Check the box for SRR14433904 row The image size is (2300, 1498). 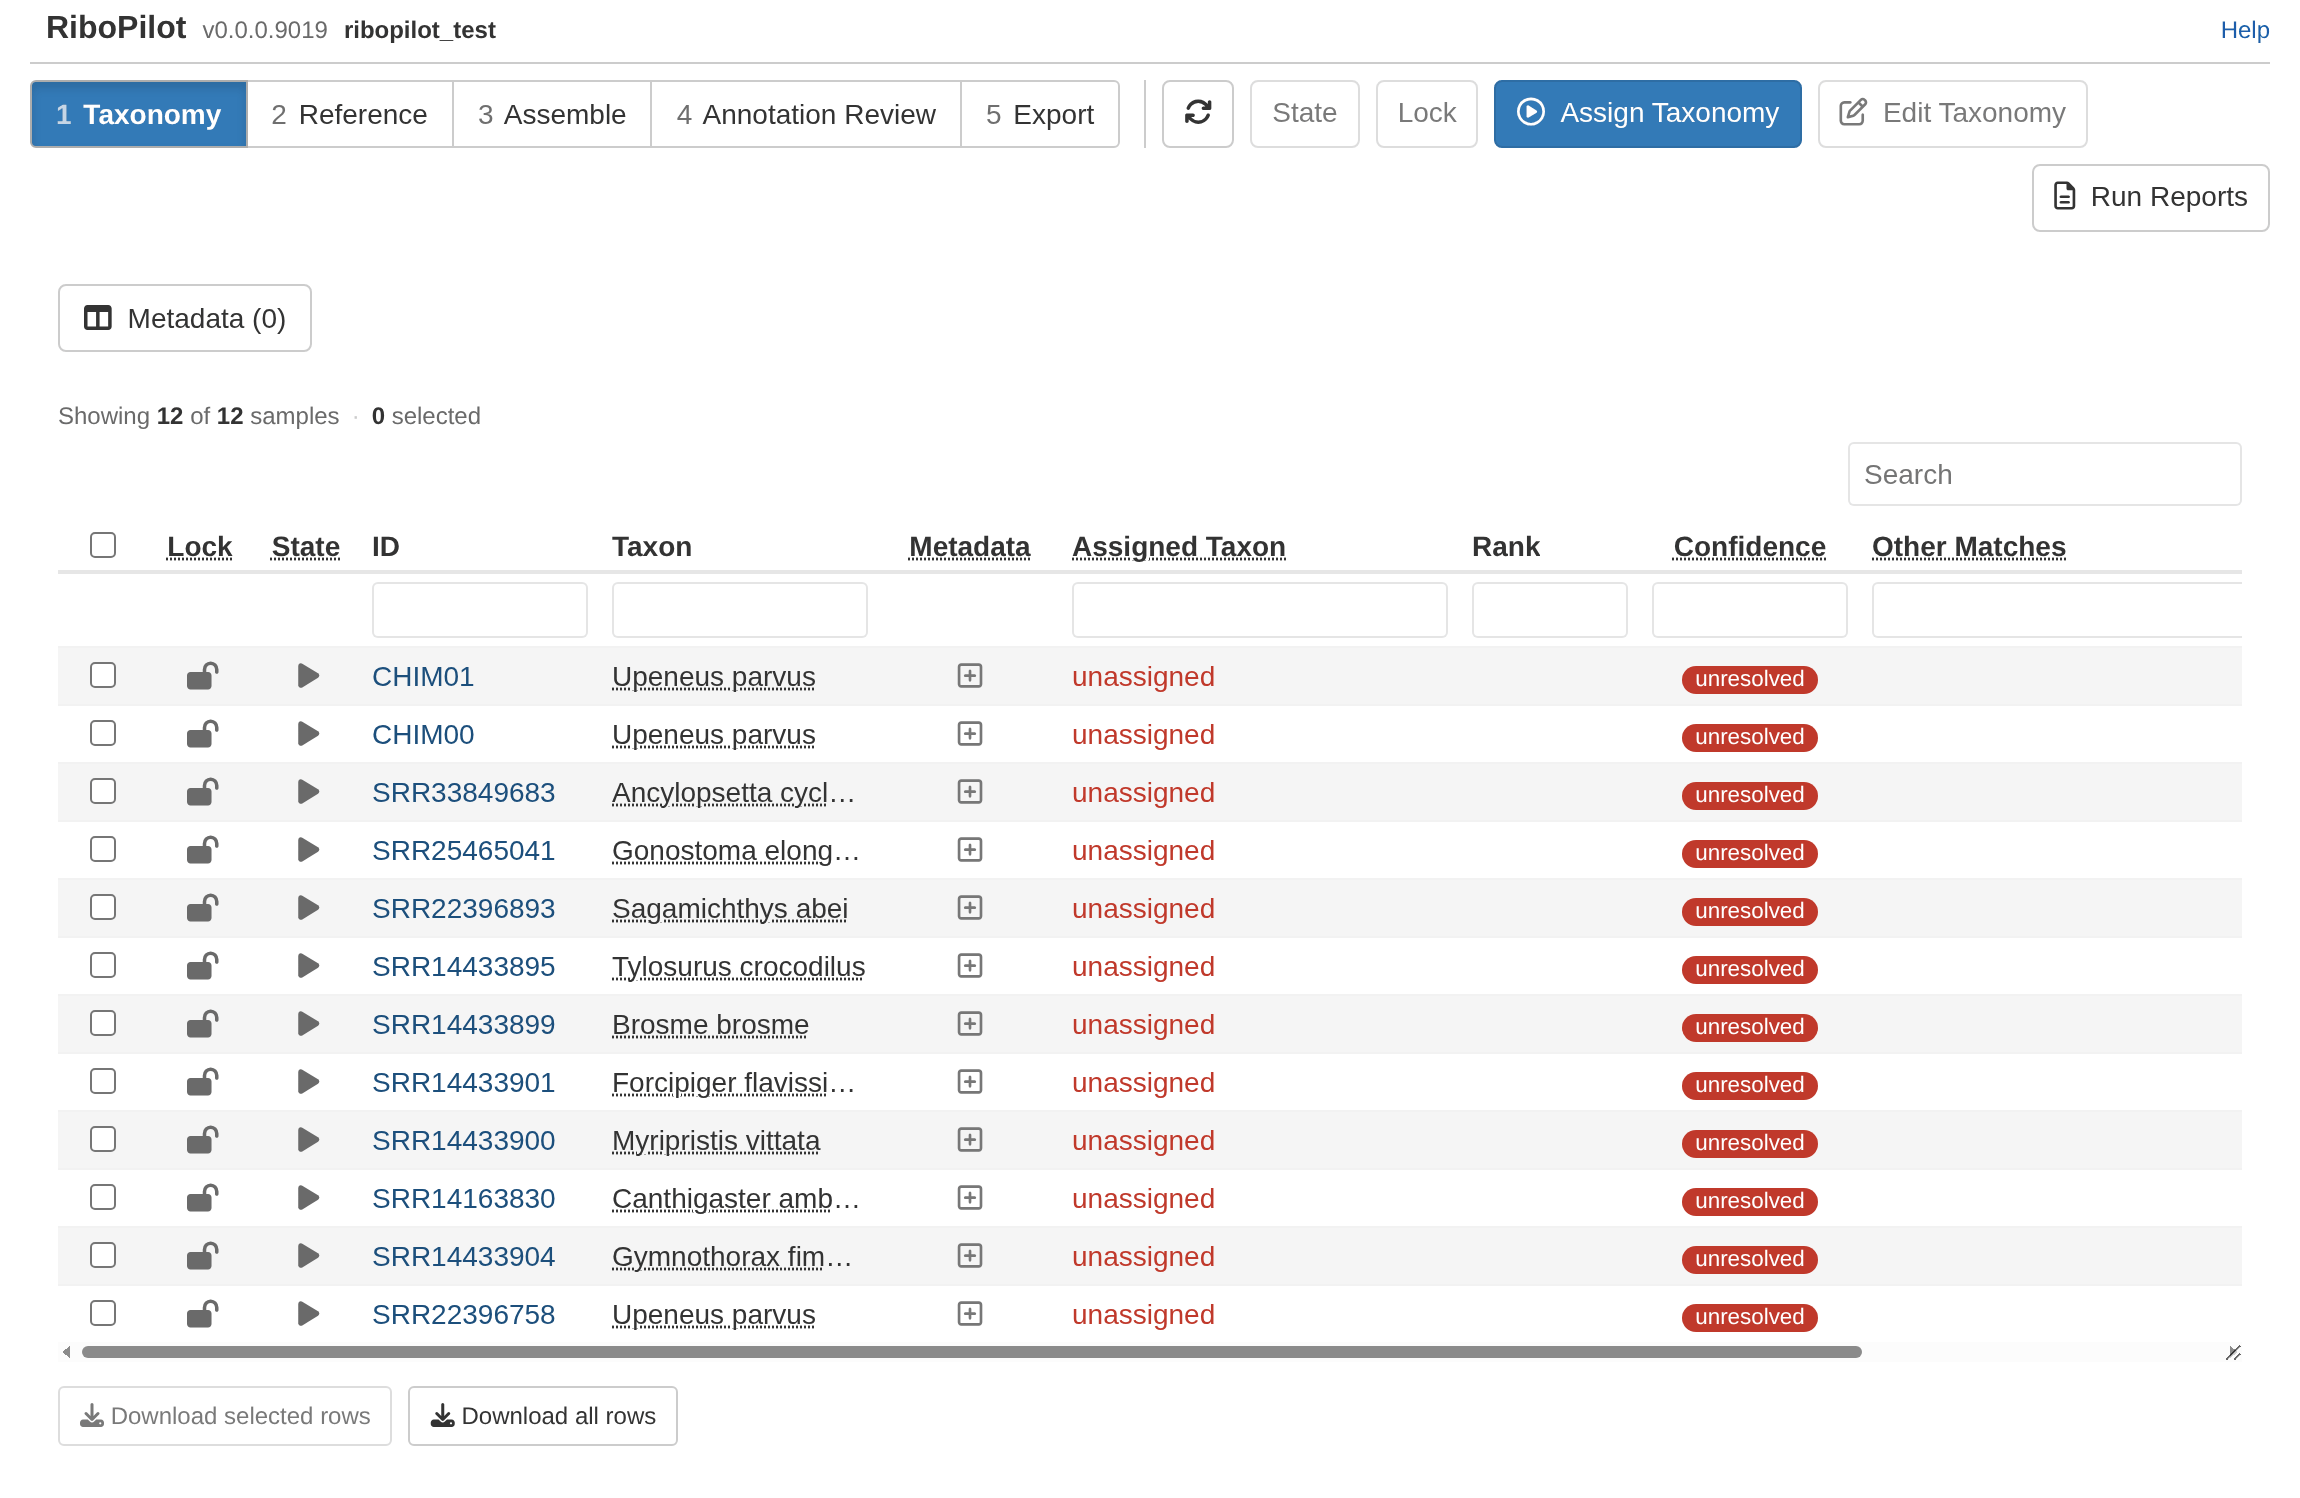(103, 1255)
